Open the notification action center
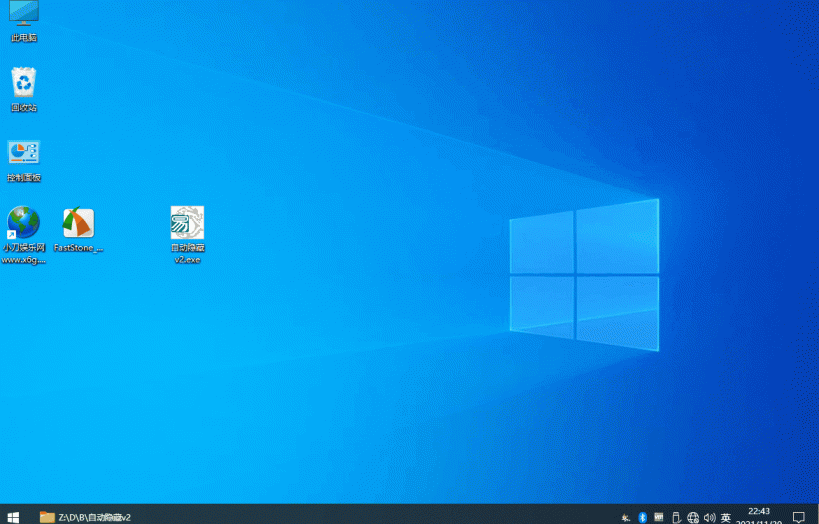The width and height of the screenshot is (819, 524). [799, 517]
